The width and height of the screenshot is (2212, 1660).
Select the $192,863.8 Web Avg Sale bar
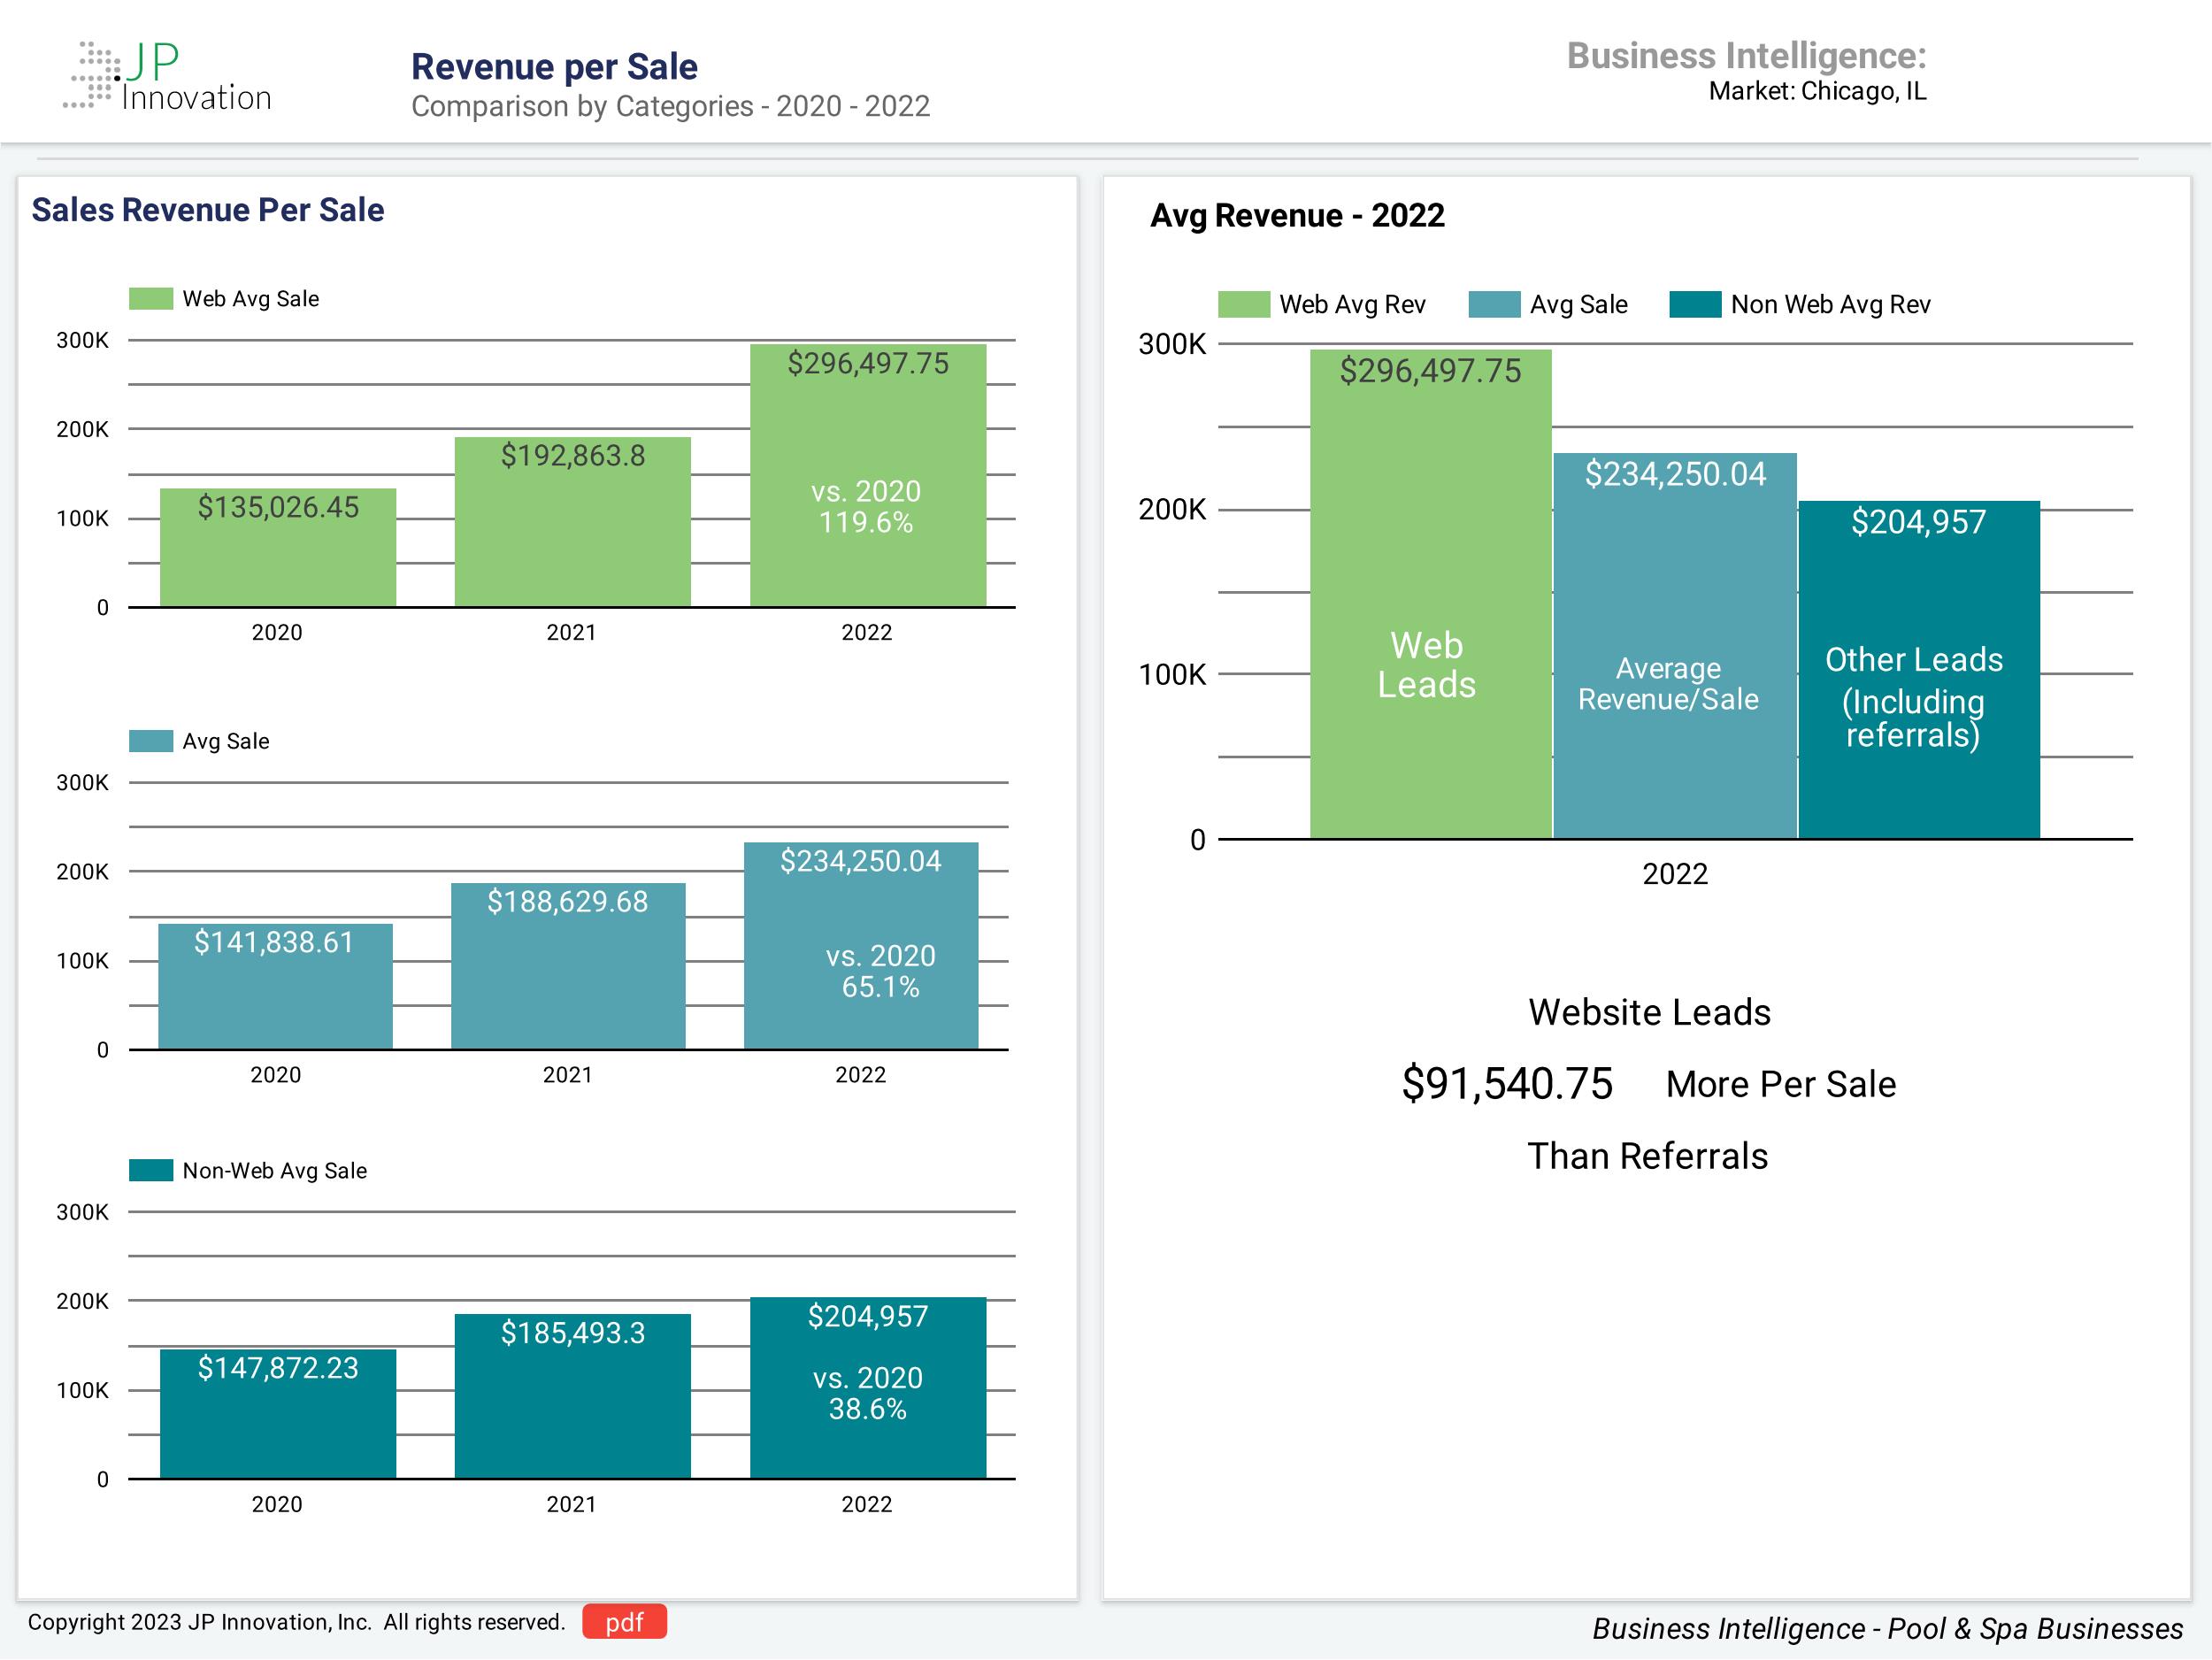(x=572, y=522)
